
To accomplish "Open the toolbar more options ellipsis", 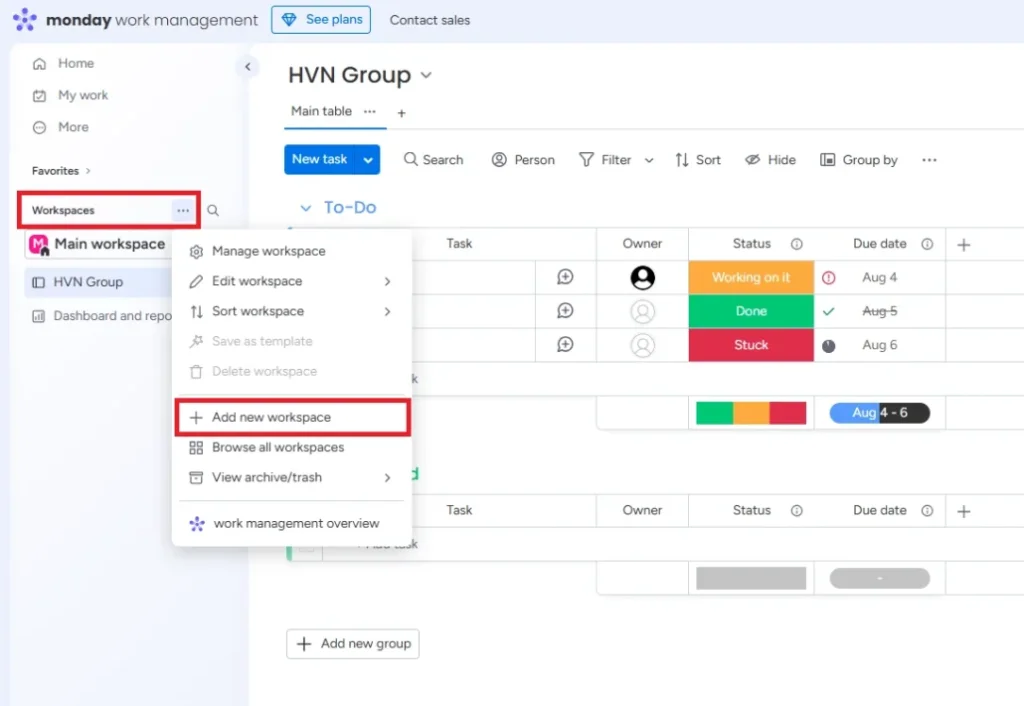I will point(929,160).
